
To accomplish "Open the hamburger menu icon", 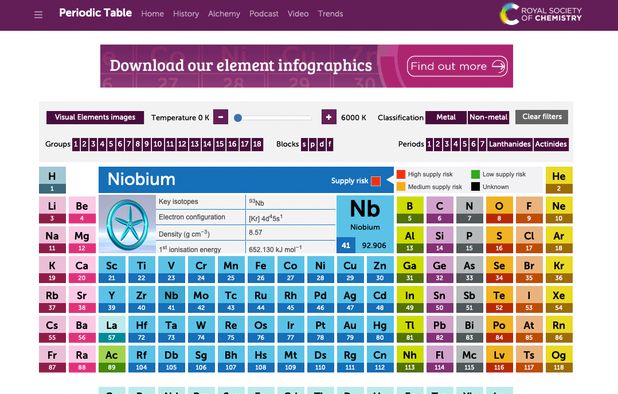I will pos(38,15).
